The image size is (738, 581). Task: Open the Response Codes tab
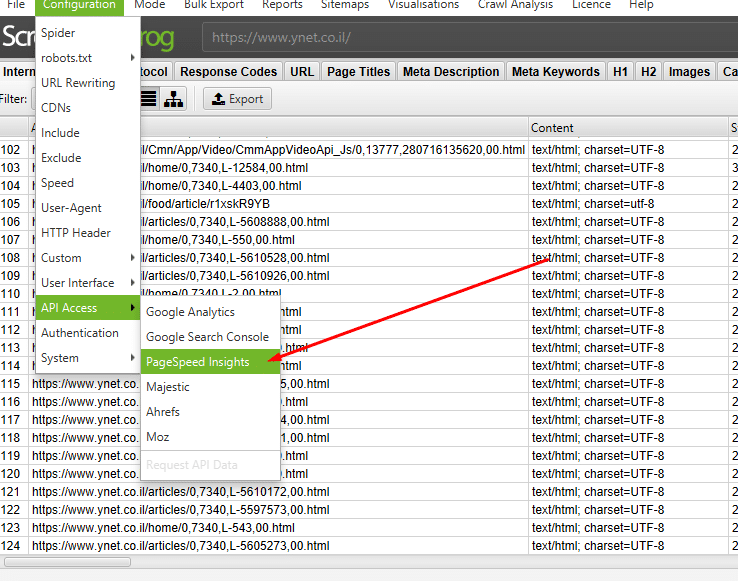coord(228,72)
